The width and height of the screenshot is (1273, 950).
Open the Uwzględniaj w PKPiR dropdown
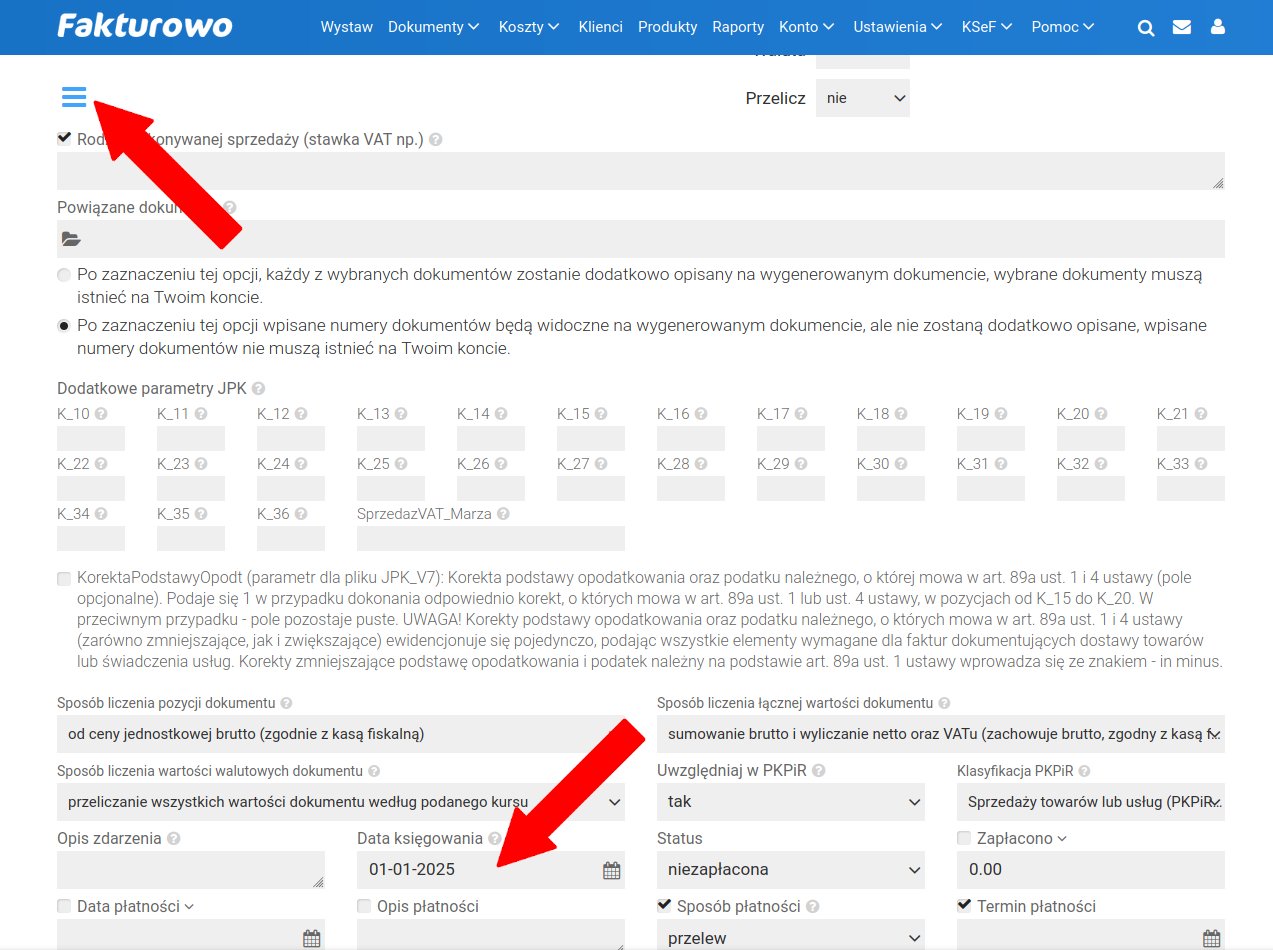coord(790,802)
